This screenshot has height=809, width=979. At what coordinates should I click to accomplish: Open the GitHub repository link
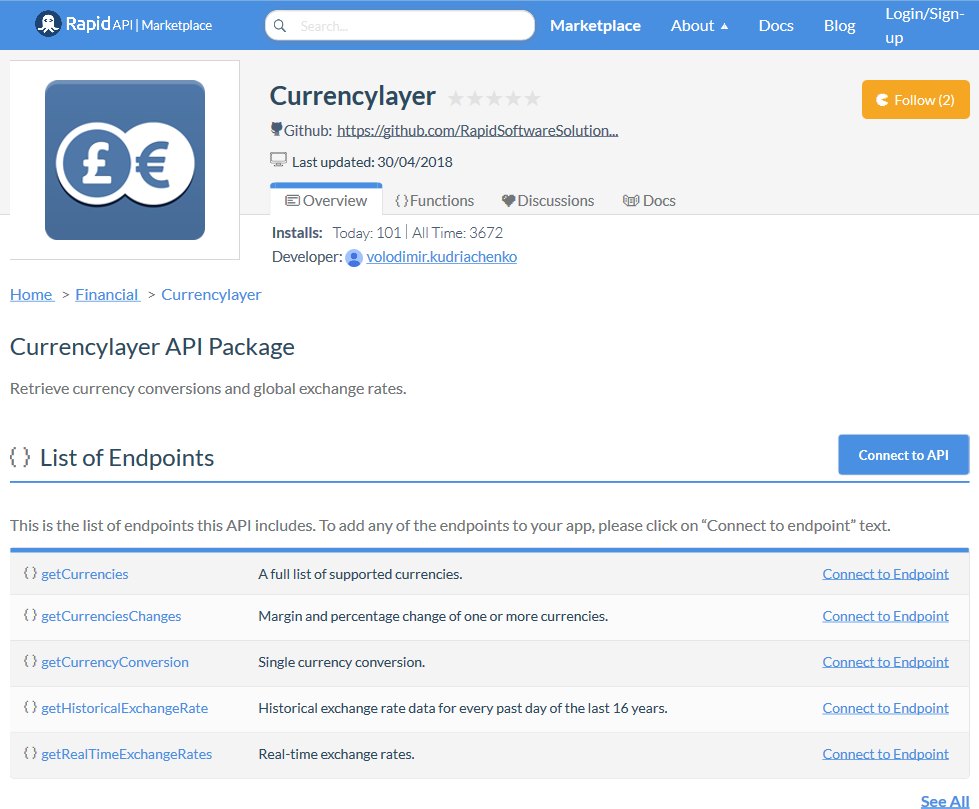click(478, 130)
